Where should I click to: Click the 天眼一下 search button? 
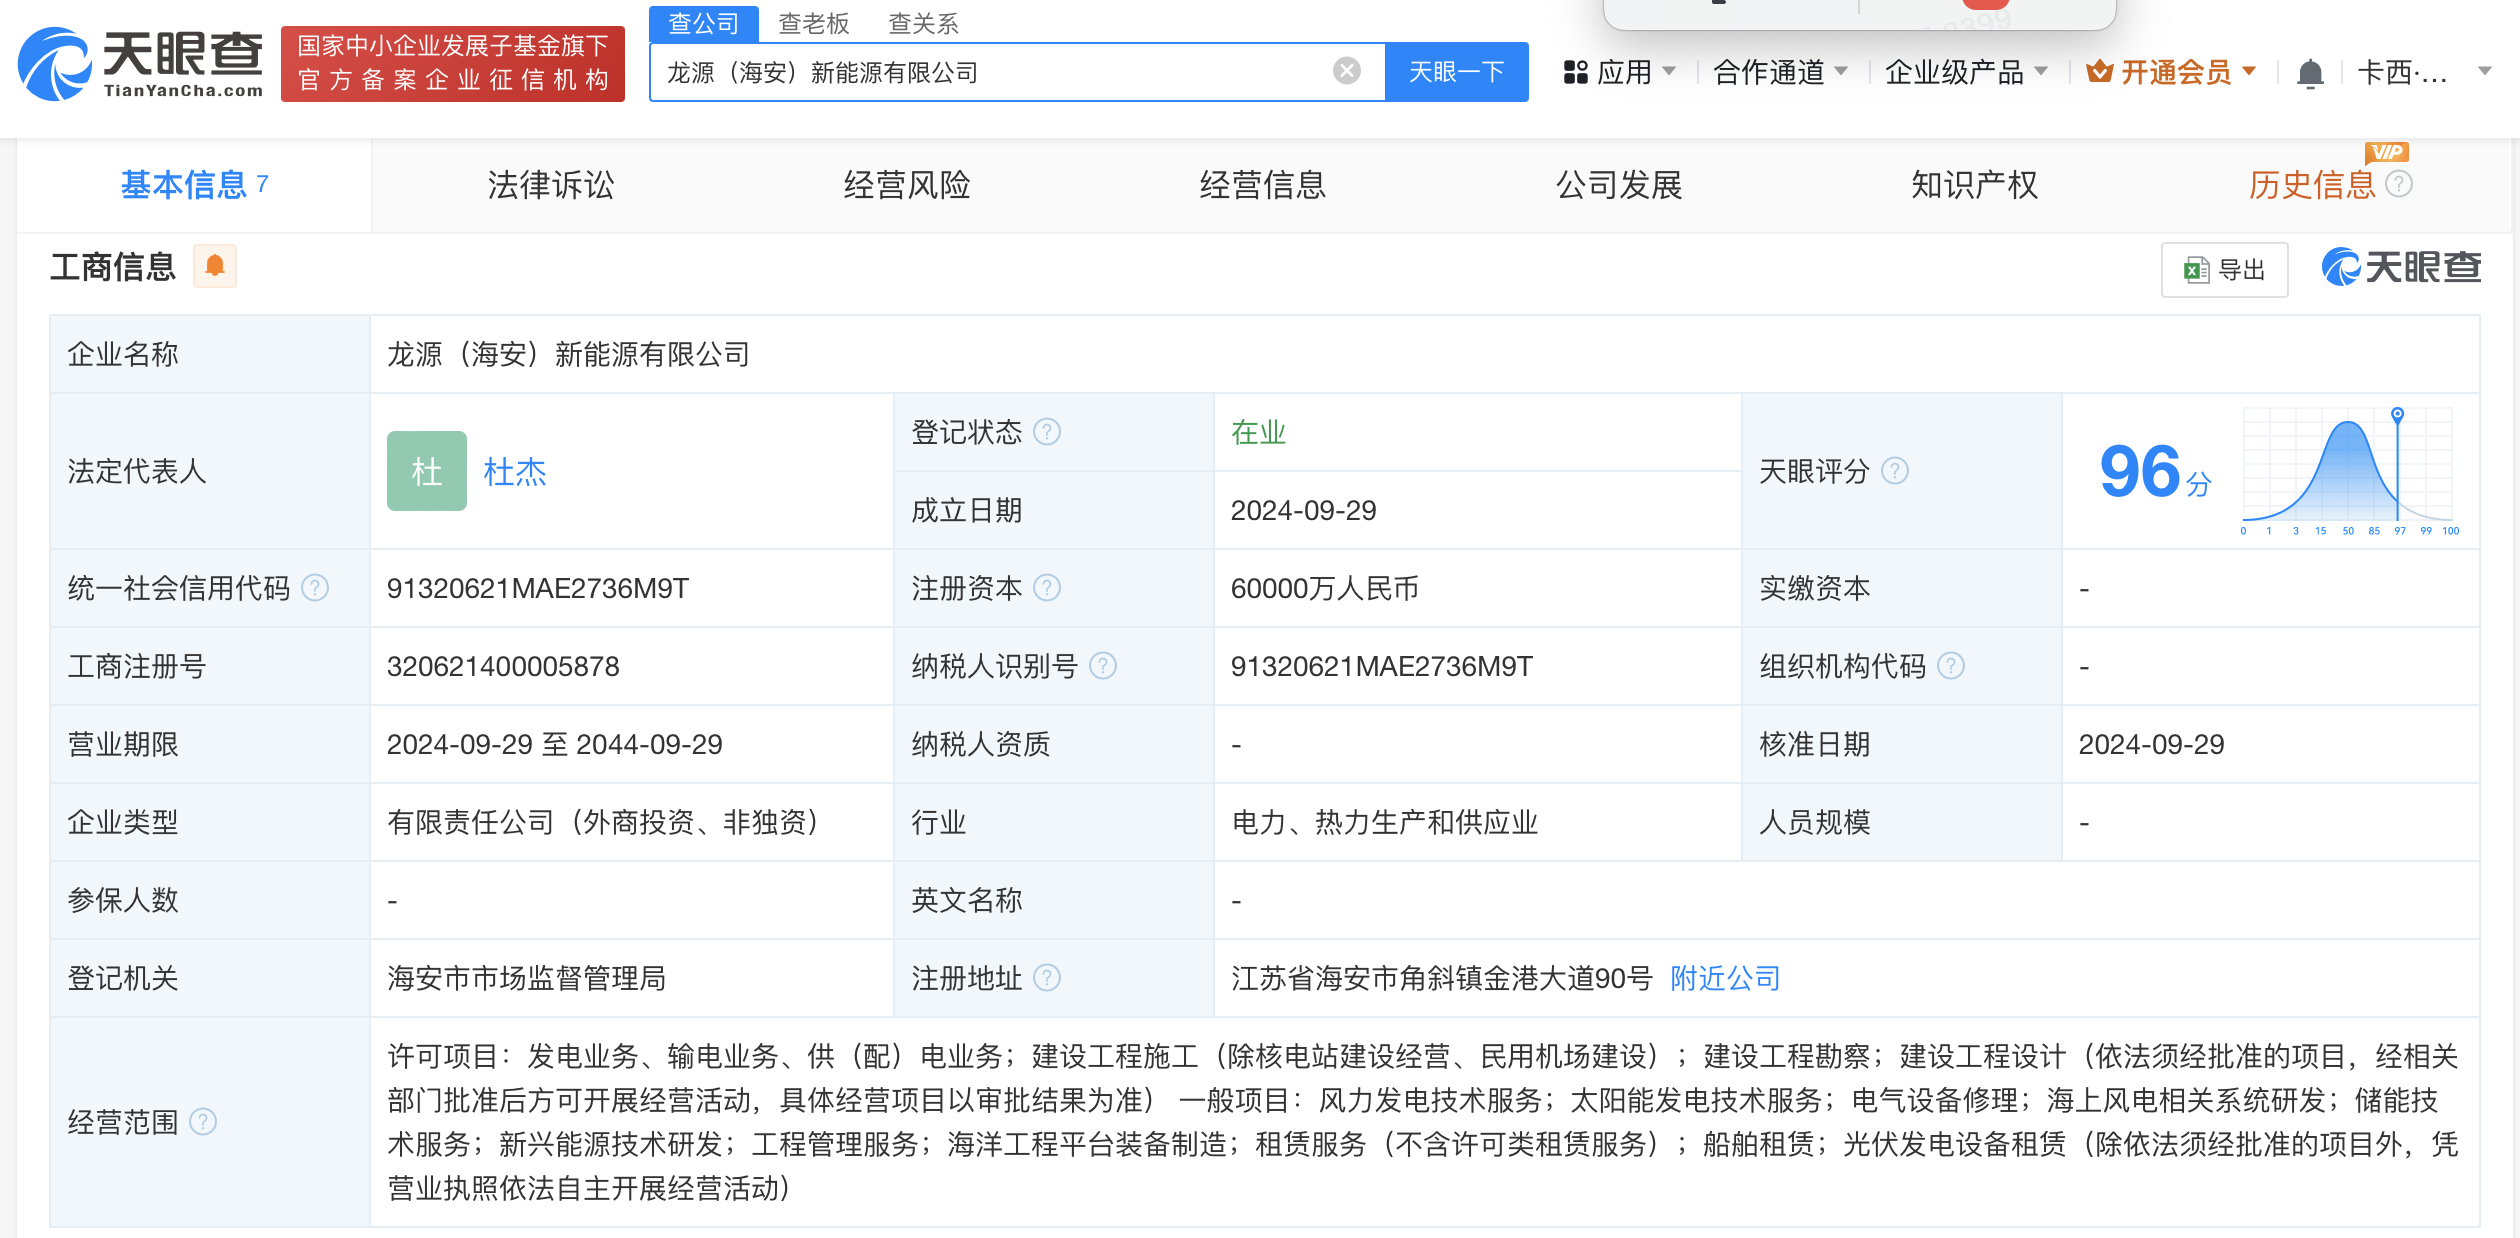pos(1456,72)
